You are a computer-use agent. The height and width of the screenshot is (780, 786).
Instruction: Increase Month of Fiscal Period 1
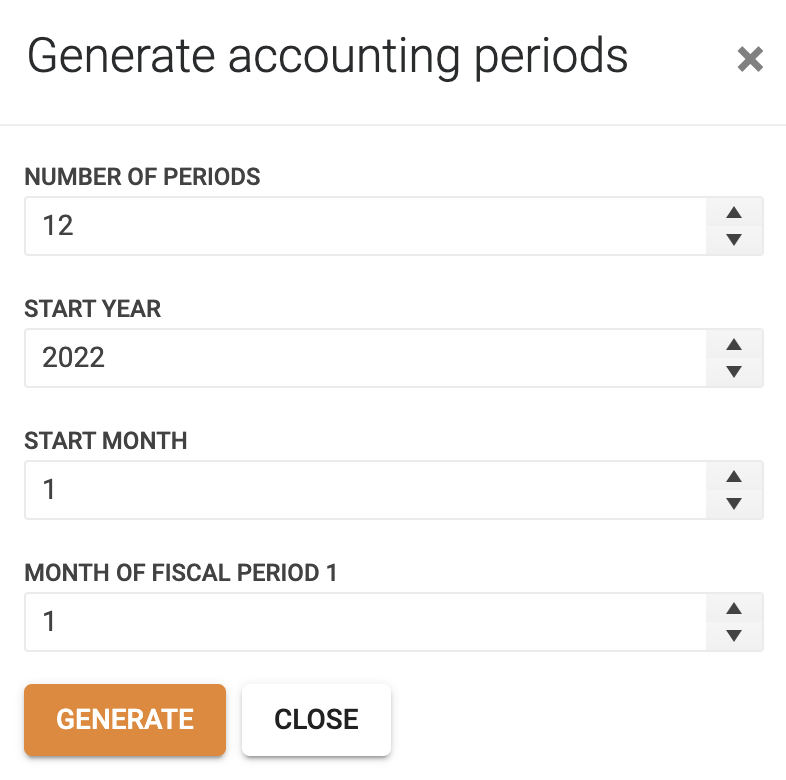734,609
